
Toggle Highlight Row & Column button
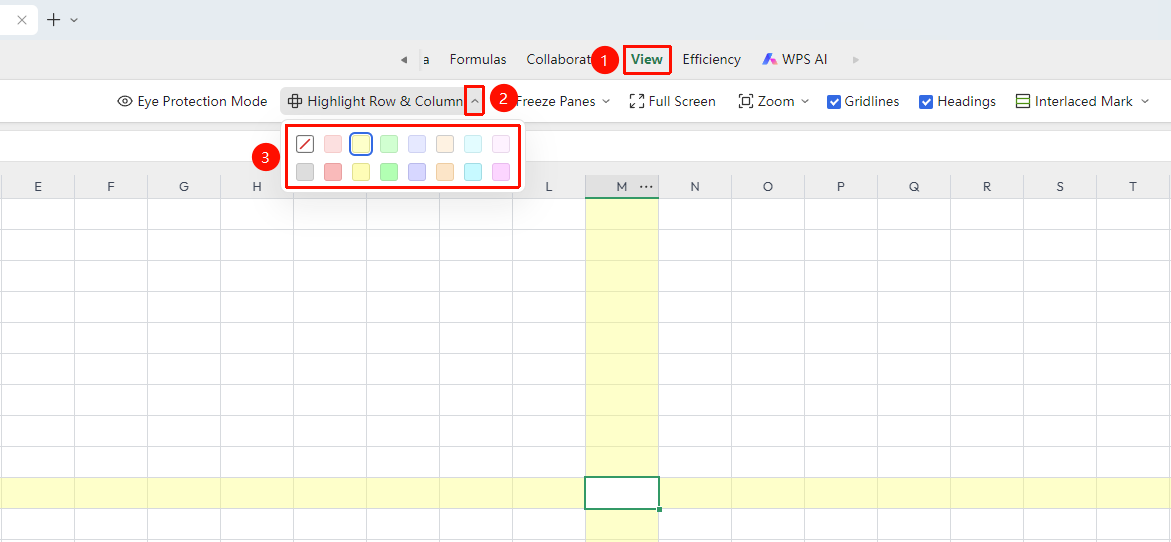coord(375,102)
